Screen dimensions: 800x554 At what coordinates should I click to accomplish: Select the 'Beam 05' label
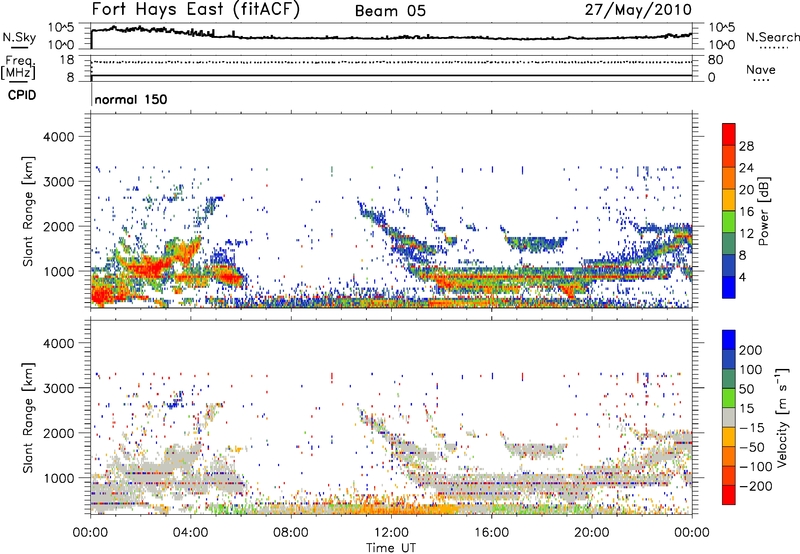(x=390, y=11)
